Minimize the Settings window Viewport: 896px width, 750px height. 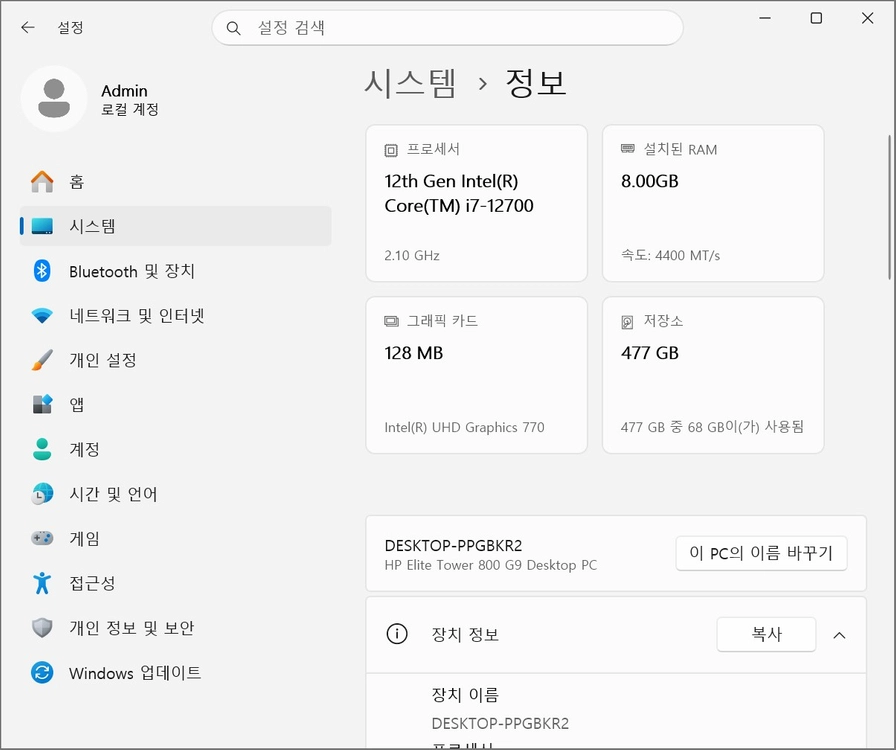(765, 18)
